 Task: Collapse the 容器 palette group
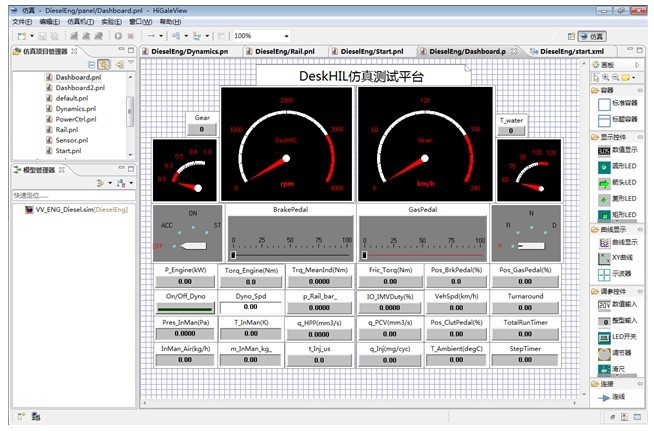pos(640,91)
